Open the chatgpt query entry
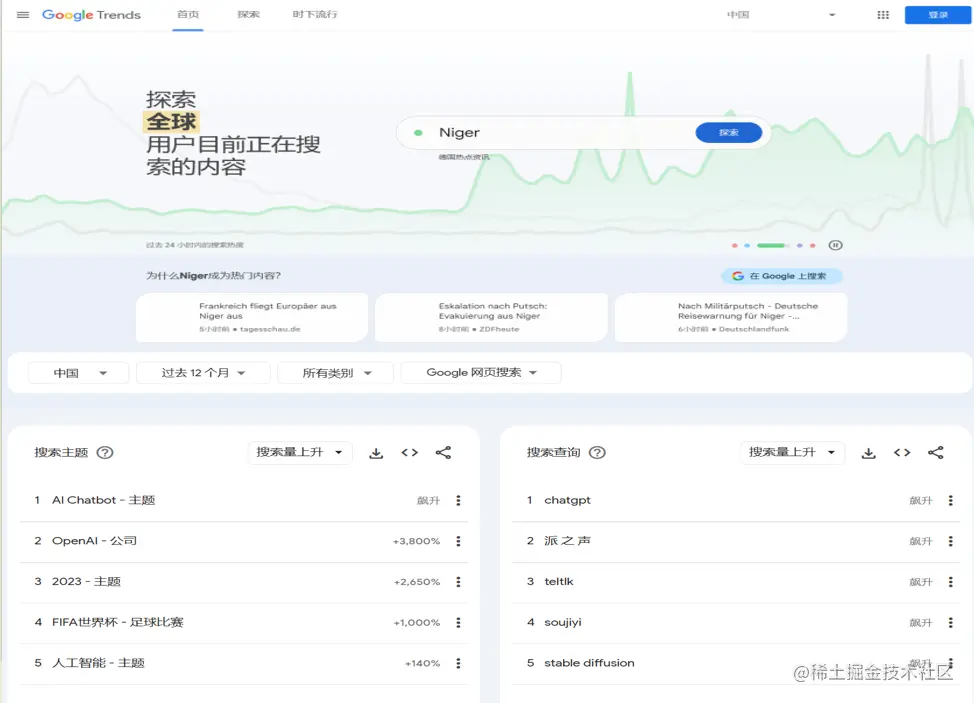974x703 pixels. tap(567, 501)
